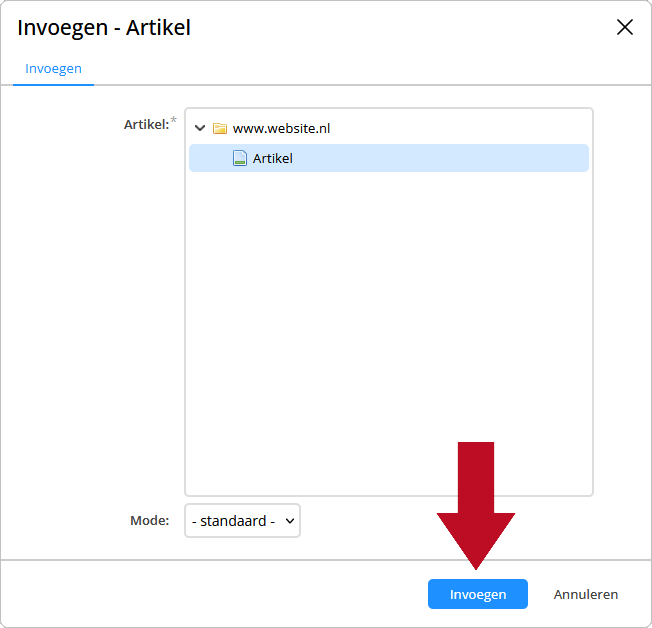Viewport: 652px width, 628px height.
Task: Switch to the Invoegen tab
Action: (x=53, y=69)
